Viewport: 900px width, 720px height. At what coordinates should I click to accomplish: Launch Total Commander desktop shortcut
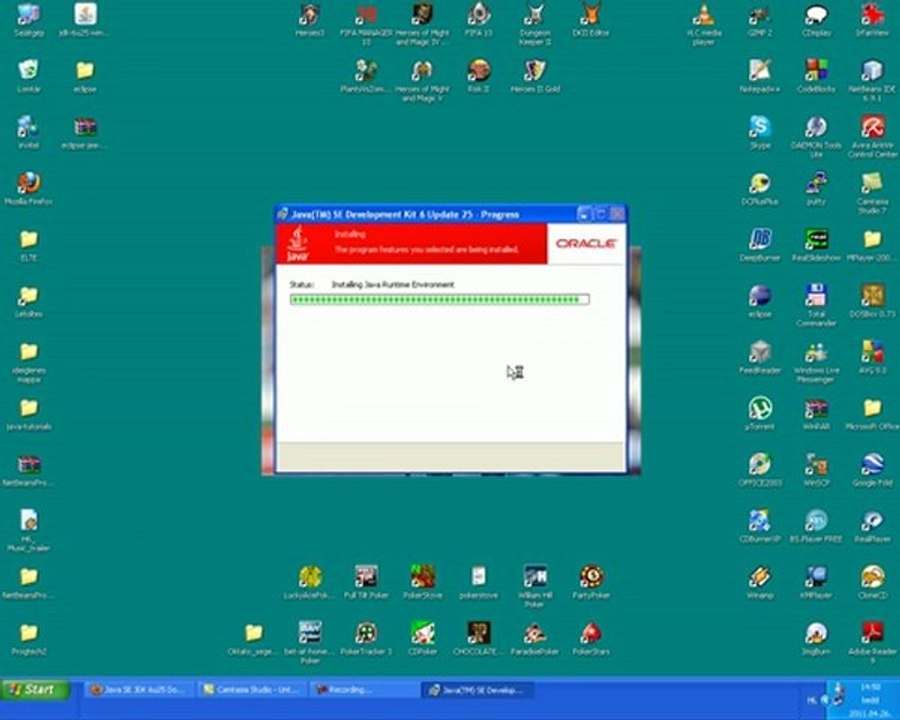click(x=816, y=305)
